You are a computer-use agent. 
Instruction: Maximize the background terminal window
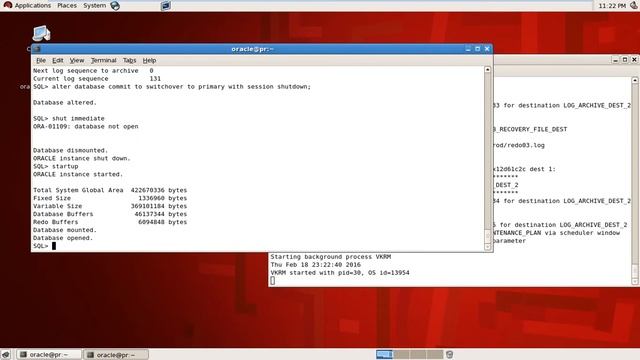[x=625, y=60]
